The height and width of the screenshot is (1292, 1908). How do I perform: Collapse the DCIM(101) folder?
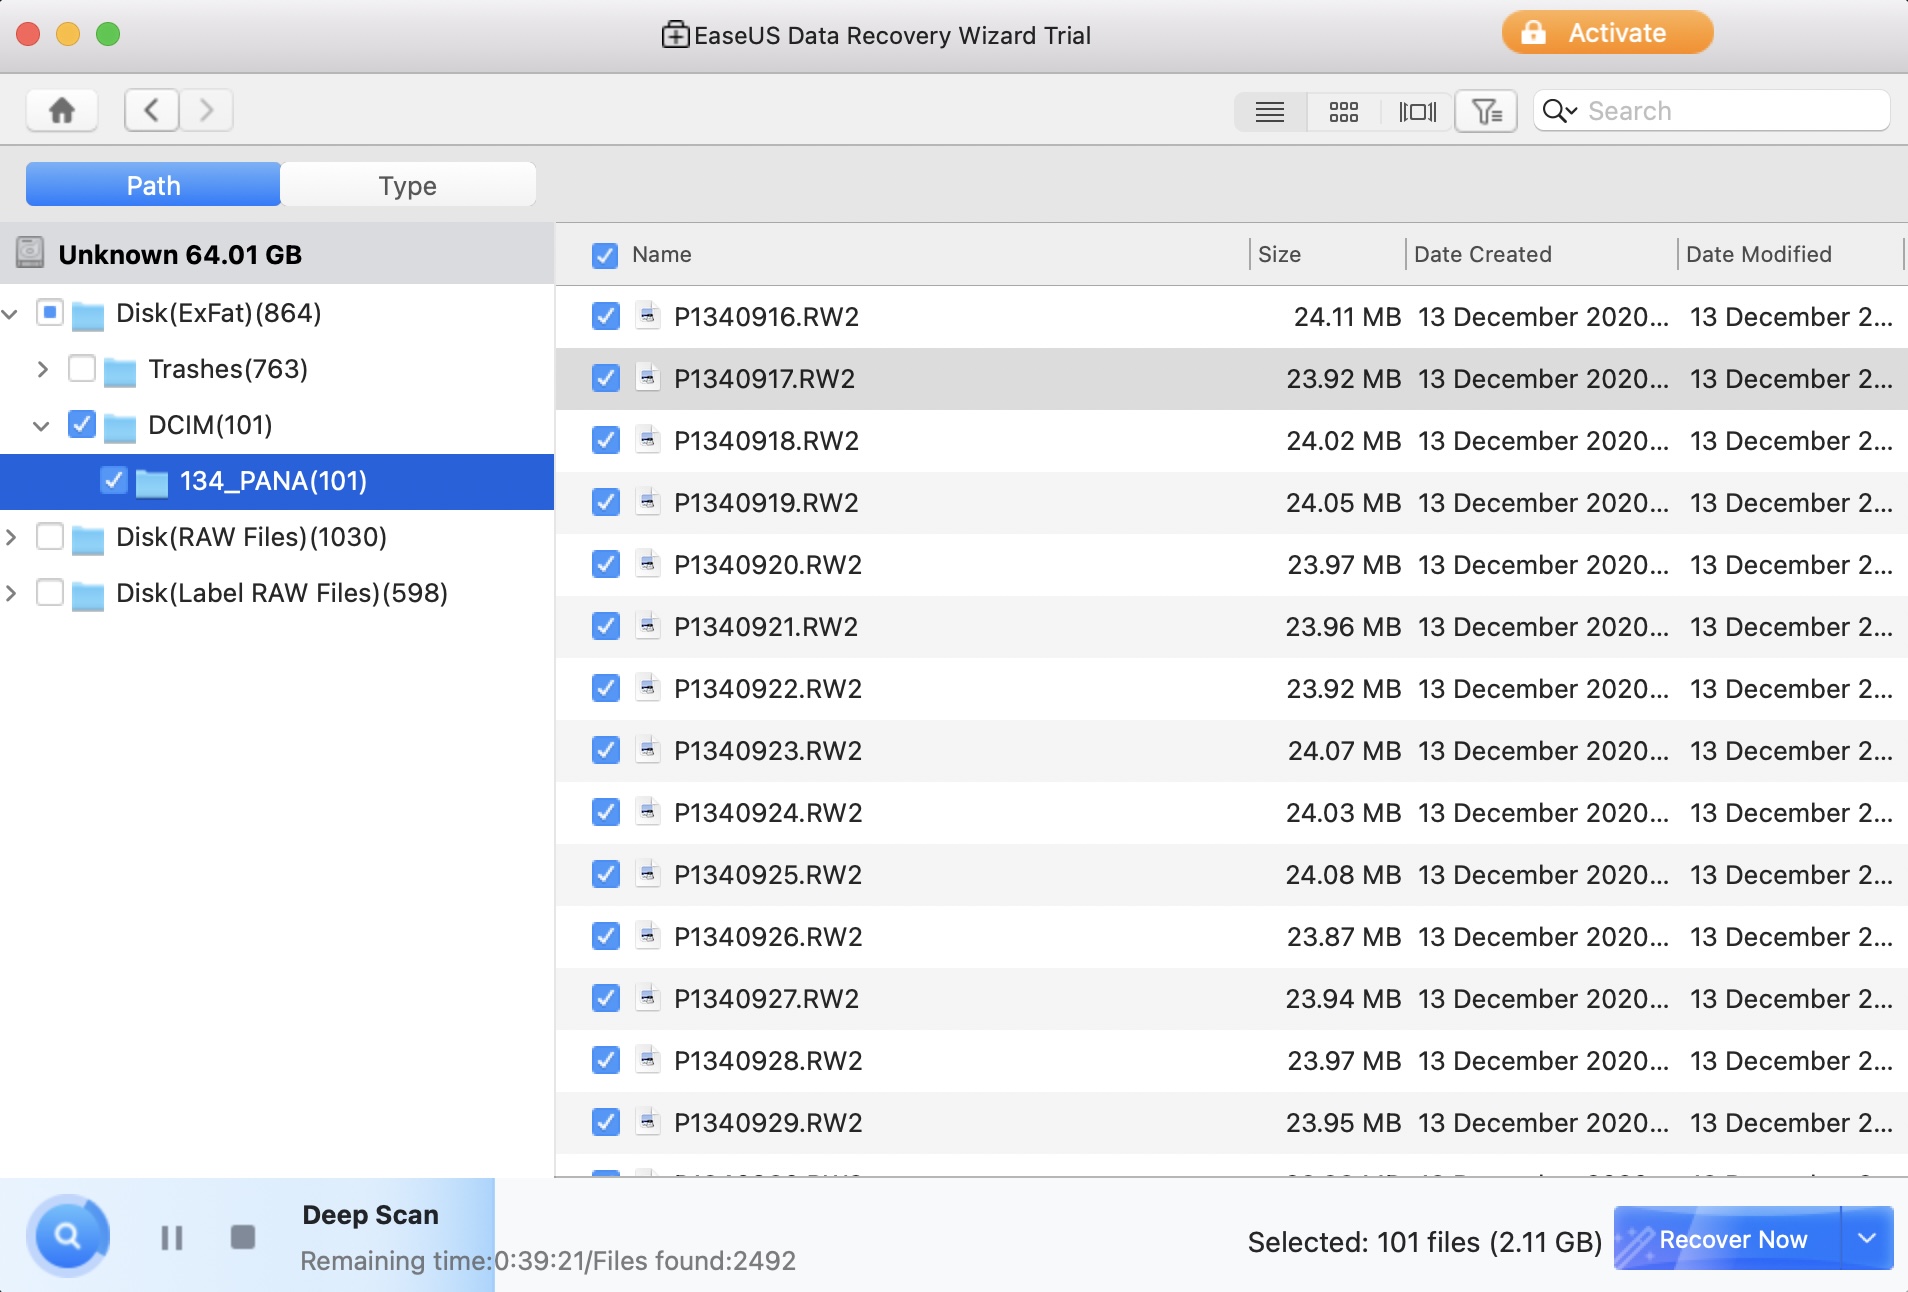(42, 426)
